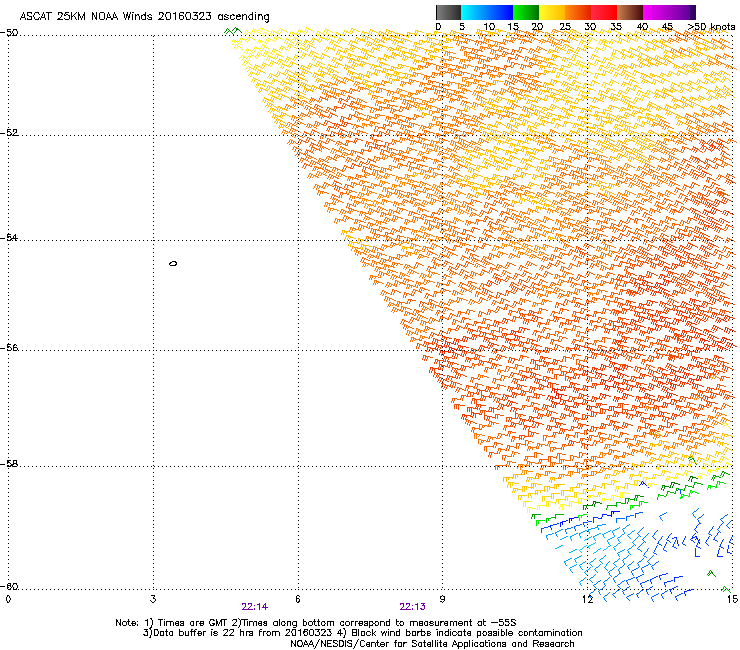This screenshot has width=740, height=650.
Task: Click the '6' longitude axis label
Action: tap(298, 599)
